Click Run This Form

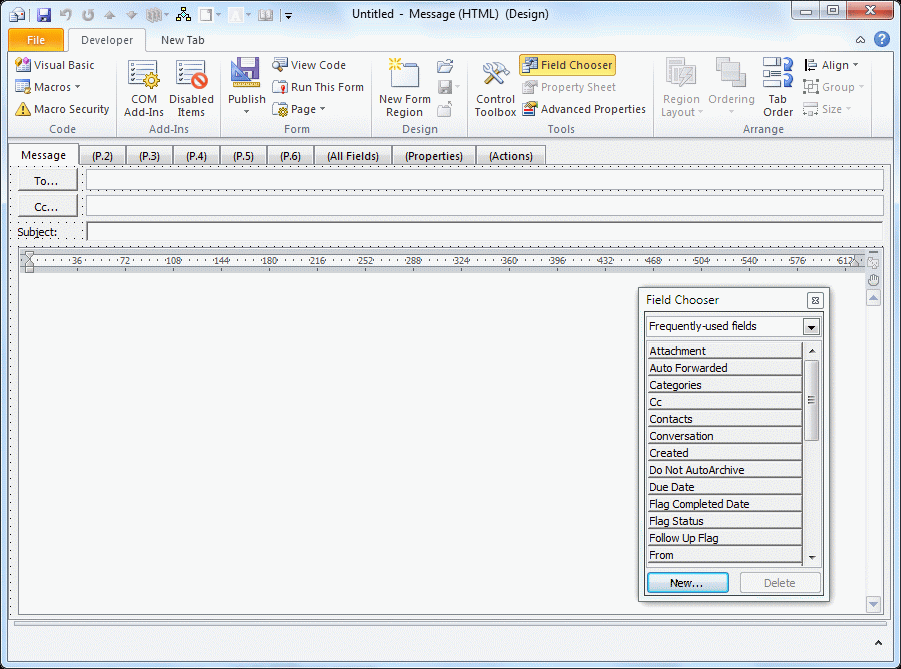pos(318,86)
